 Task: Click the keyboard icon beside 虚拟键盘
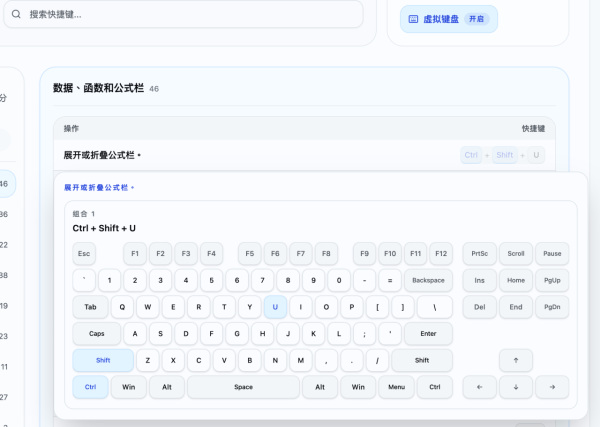[x=413, y=19]
